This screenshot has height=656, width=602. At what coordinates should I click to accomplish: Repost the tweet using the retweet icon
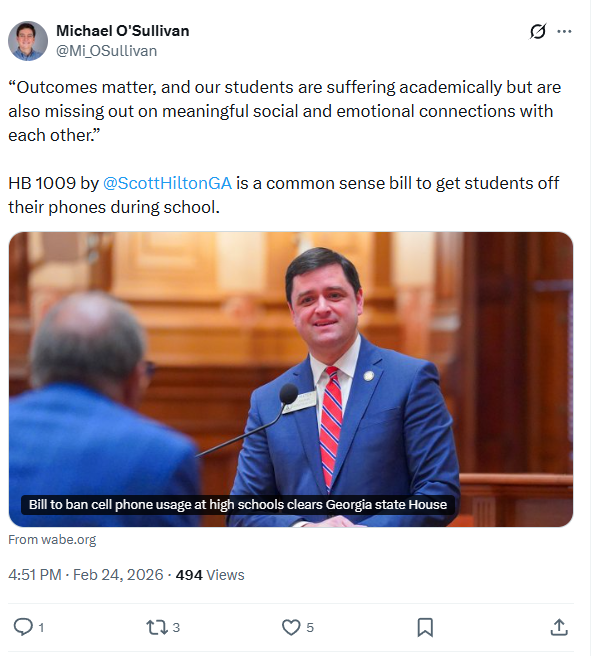click(156, 627)
